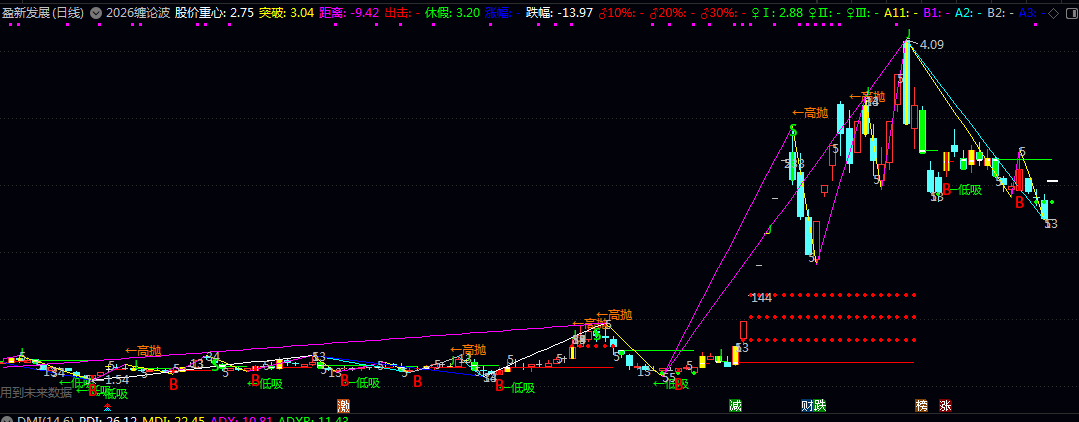Screen dimensions: 1079x422
Task: Click the 用到未来数据 warning text
Action: tap(34, 393)
